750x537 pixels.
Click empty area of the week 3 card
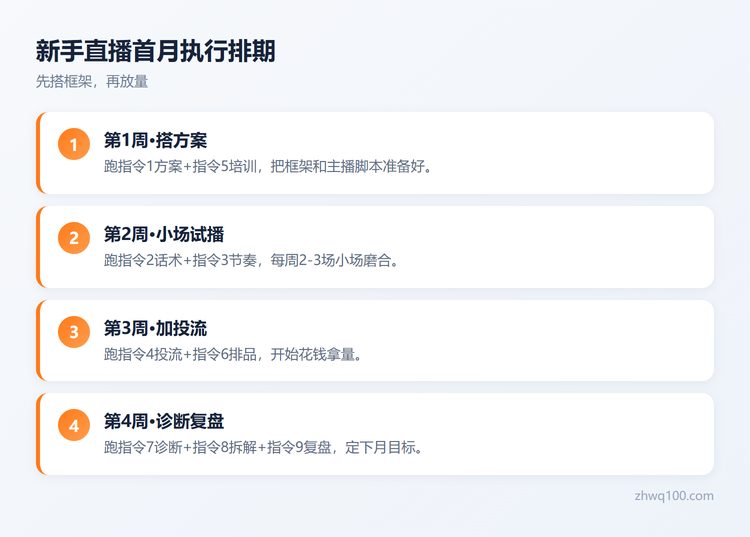(550, 340)
